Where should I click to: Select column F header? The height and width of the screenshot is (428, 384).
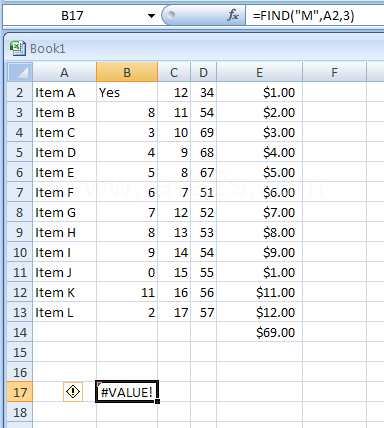click(334, 72)
